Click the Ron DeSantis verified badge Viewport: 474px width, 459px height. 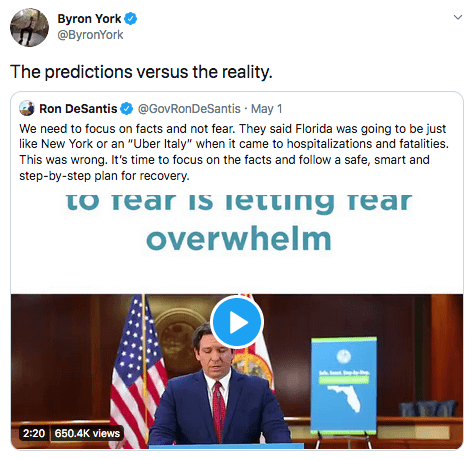126,109
